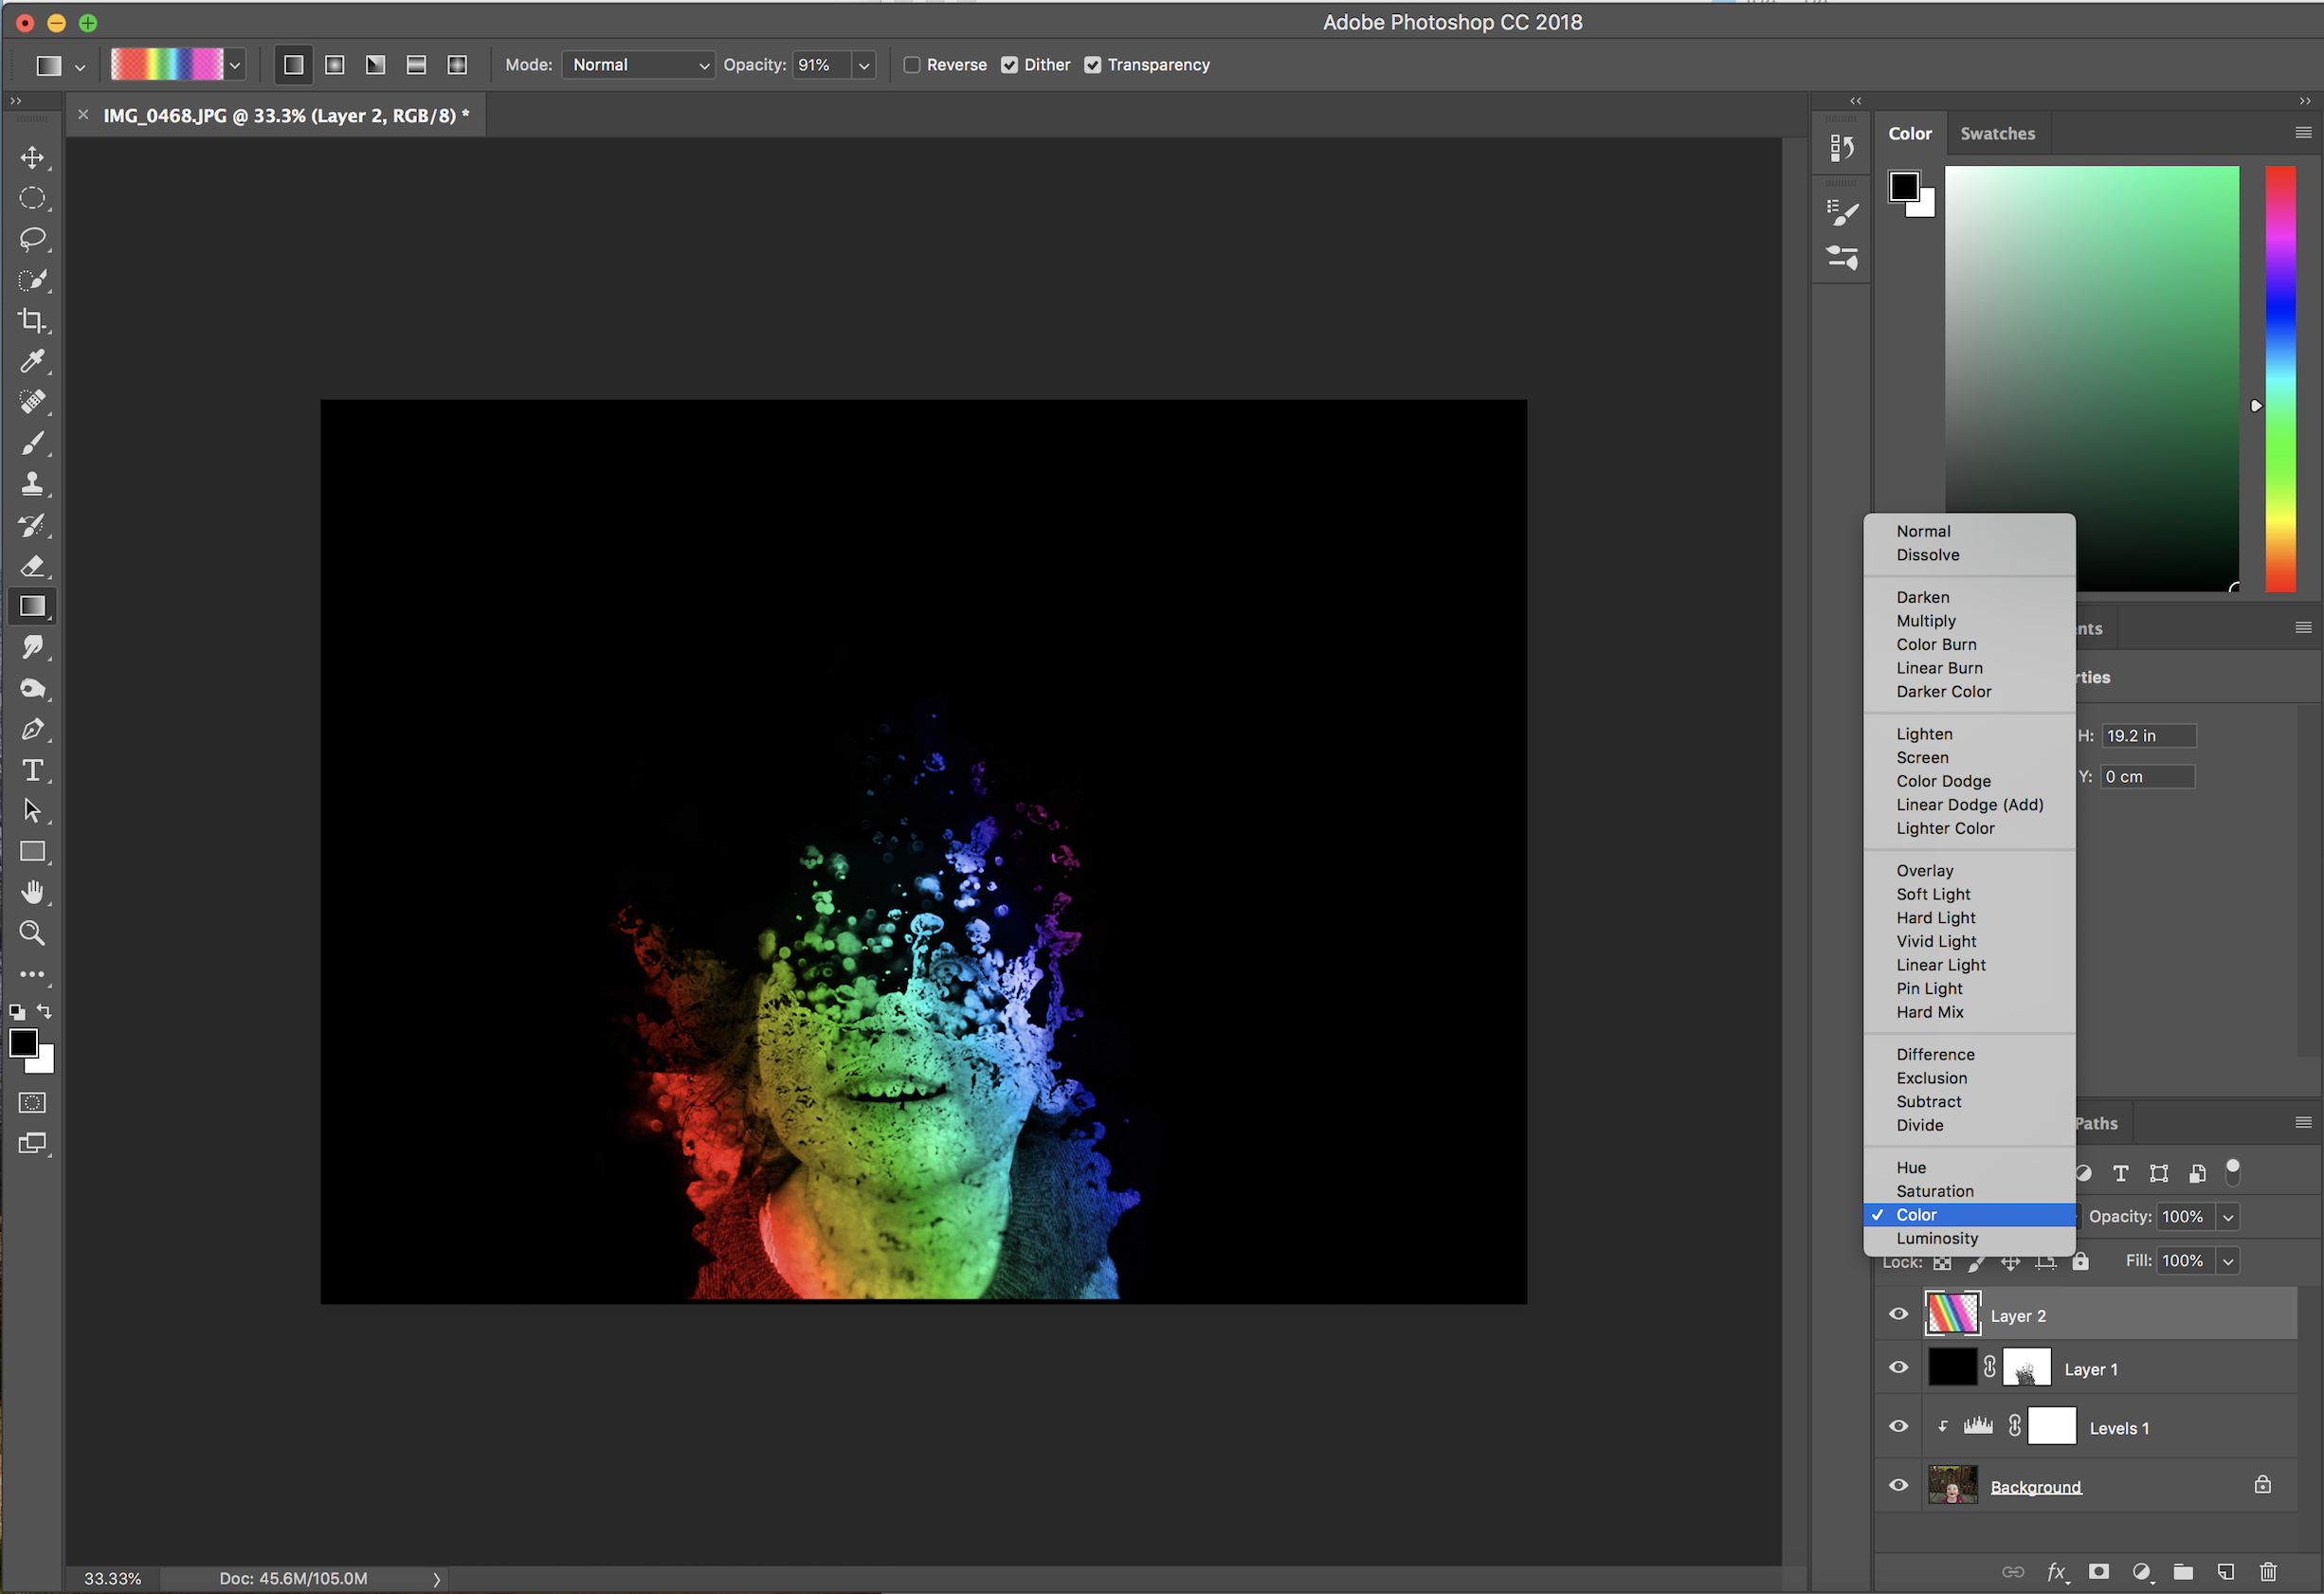
Task: Enable the Reverse checkbox
Action: (912, 65)
